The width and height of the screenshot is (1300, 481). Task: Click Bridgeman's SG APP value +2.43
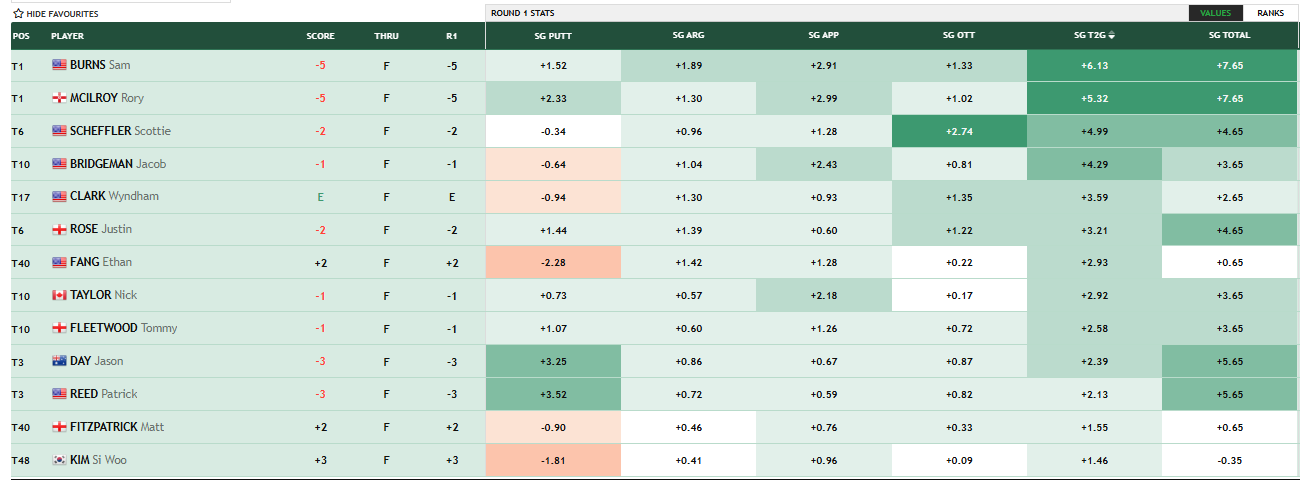click(x=823, y=164)
